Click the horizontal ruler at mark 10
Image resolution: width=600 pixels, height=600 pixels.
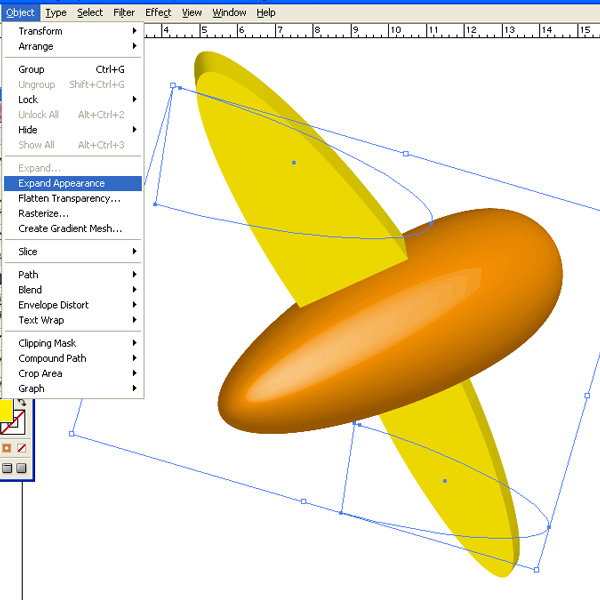tap(396, 30)
